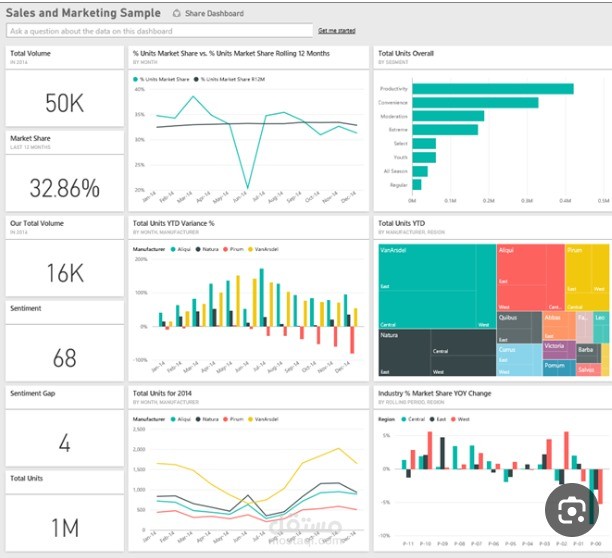Click Natura legend dot in YTD Variance chart
This screenshot has width=612, height=558.
pos(198,249)
